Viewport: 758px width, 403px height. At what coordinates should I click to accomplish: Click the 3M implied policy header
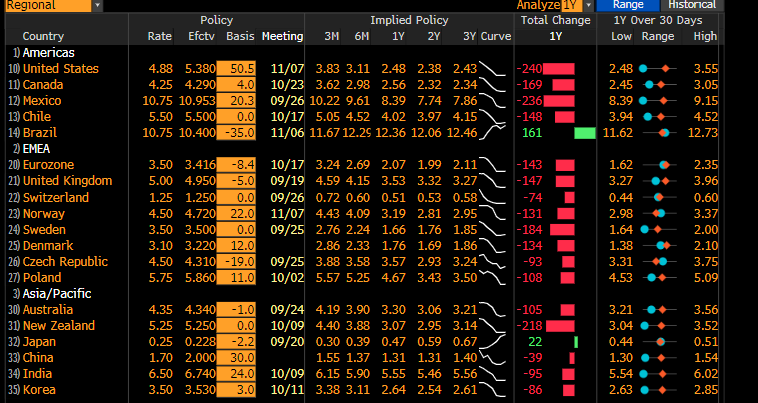click(331, 36)
